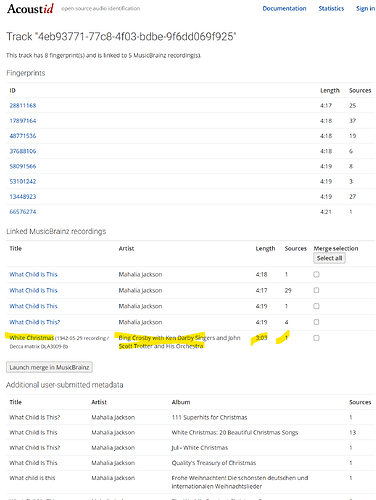The width and height of the screenshot is (376, 500).
Task: Check the 4:18 What Child Is This recording
Action: point(316,274)
